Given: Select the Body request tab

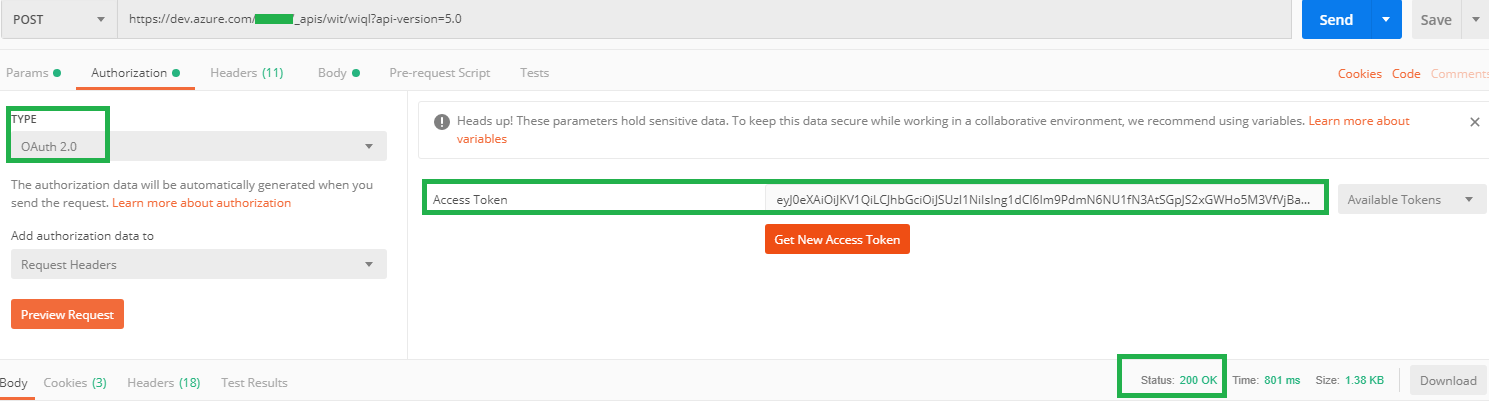Looking at the screenshot, I should tap(332, 73).
